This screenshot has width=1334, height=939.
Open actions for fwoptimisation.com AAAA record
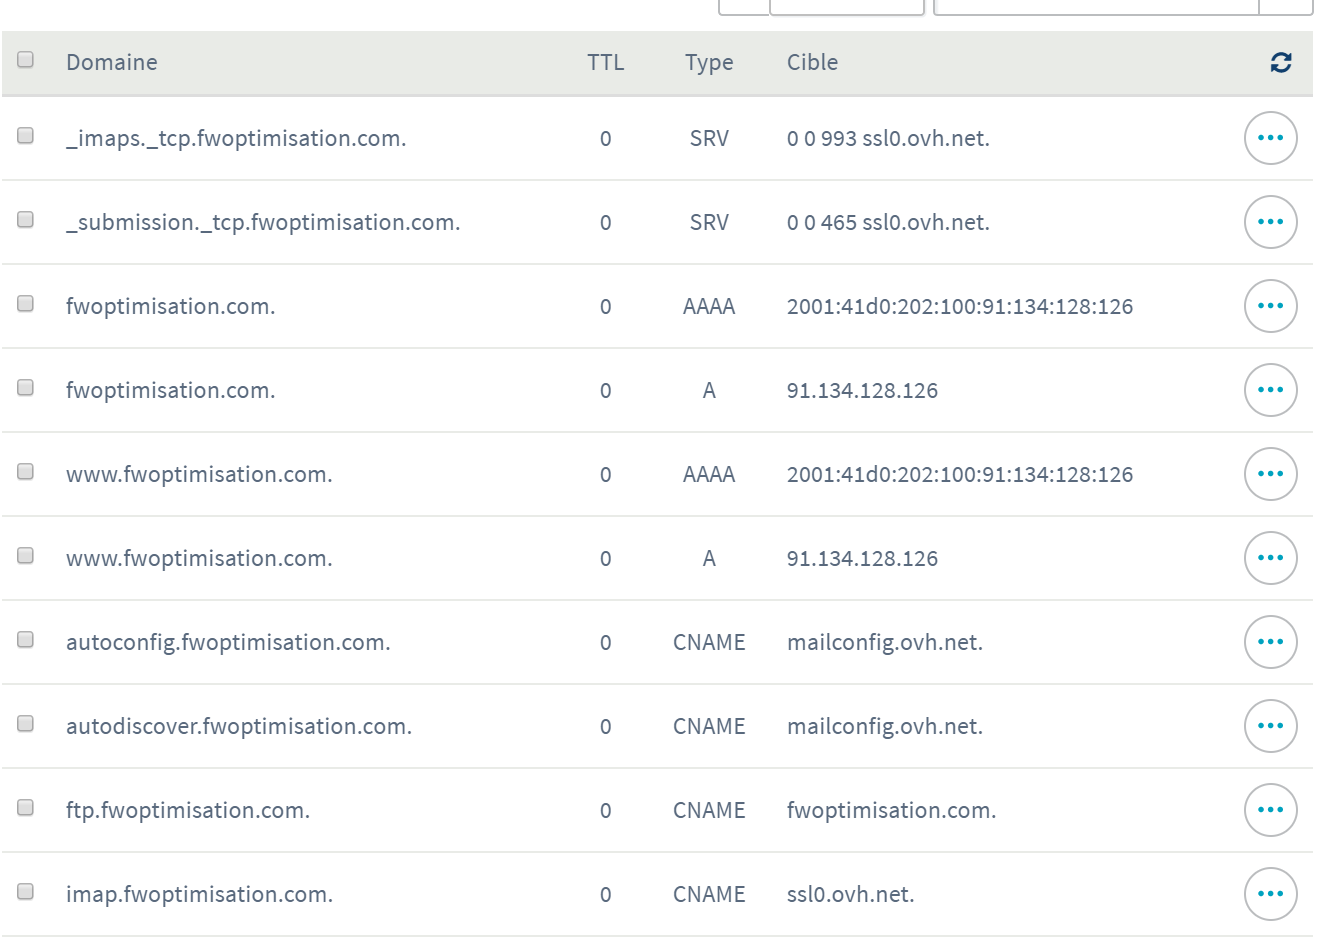click(1270, 306)
